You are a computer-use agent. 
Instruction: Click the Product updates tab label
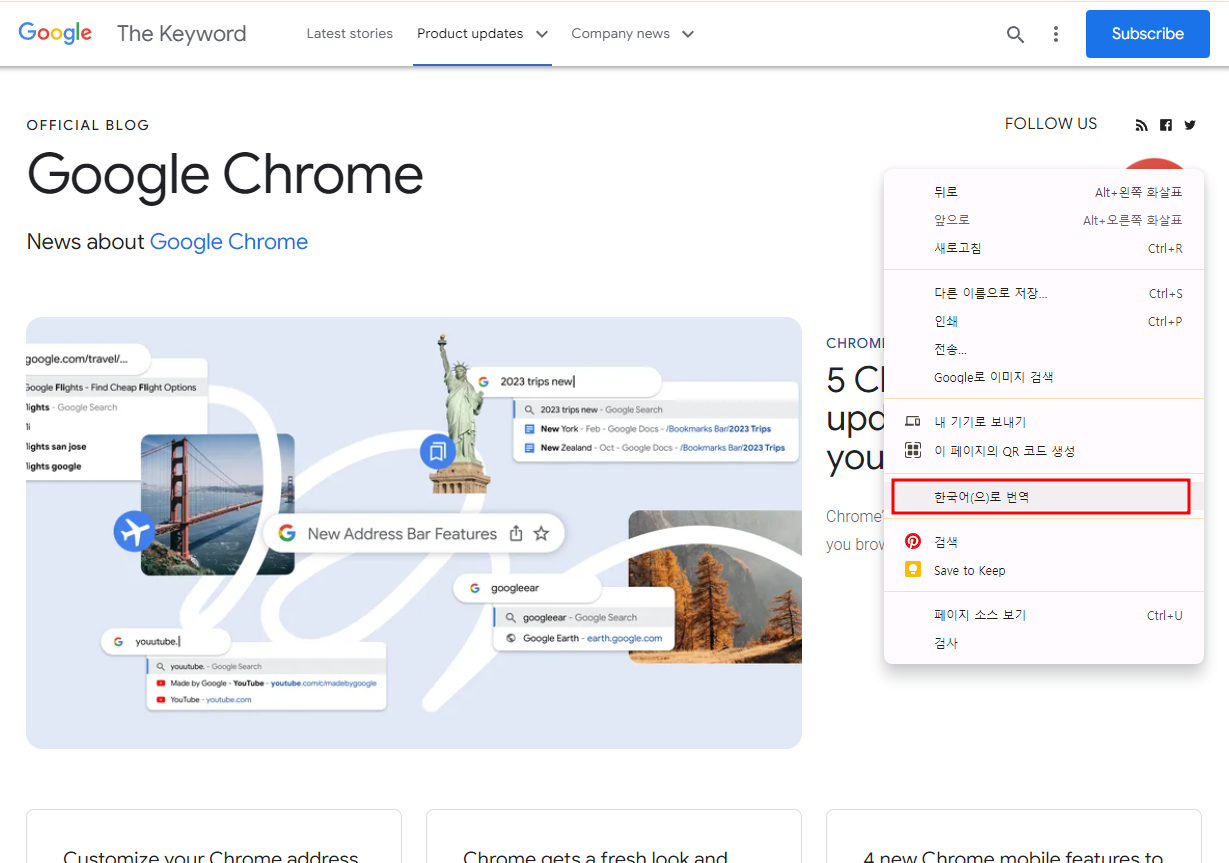pyautogui.click(x=470, y=34)
